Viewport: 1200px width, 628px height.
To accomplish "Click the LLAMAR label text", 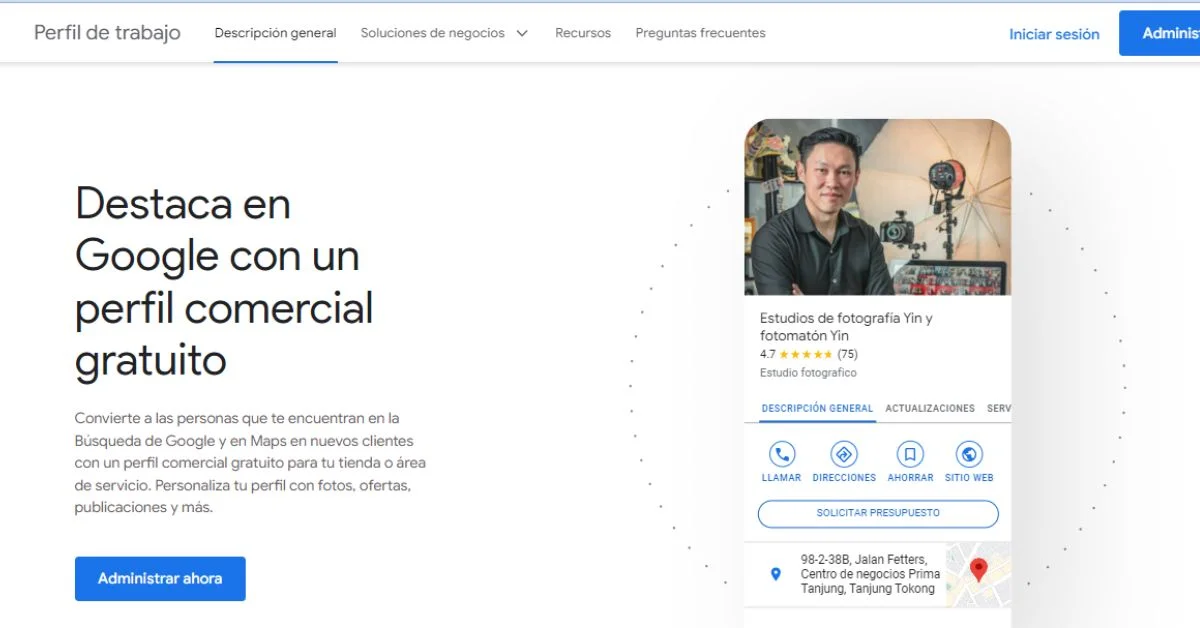I will pyautogui.click(x=781, y=478).
